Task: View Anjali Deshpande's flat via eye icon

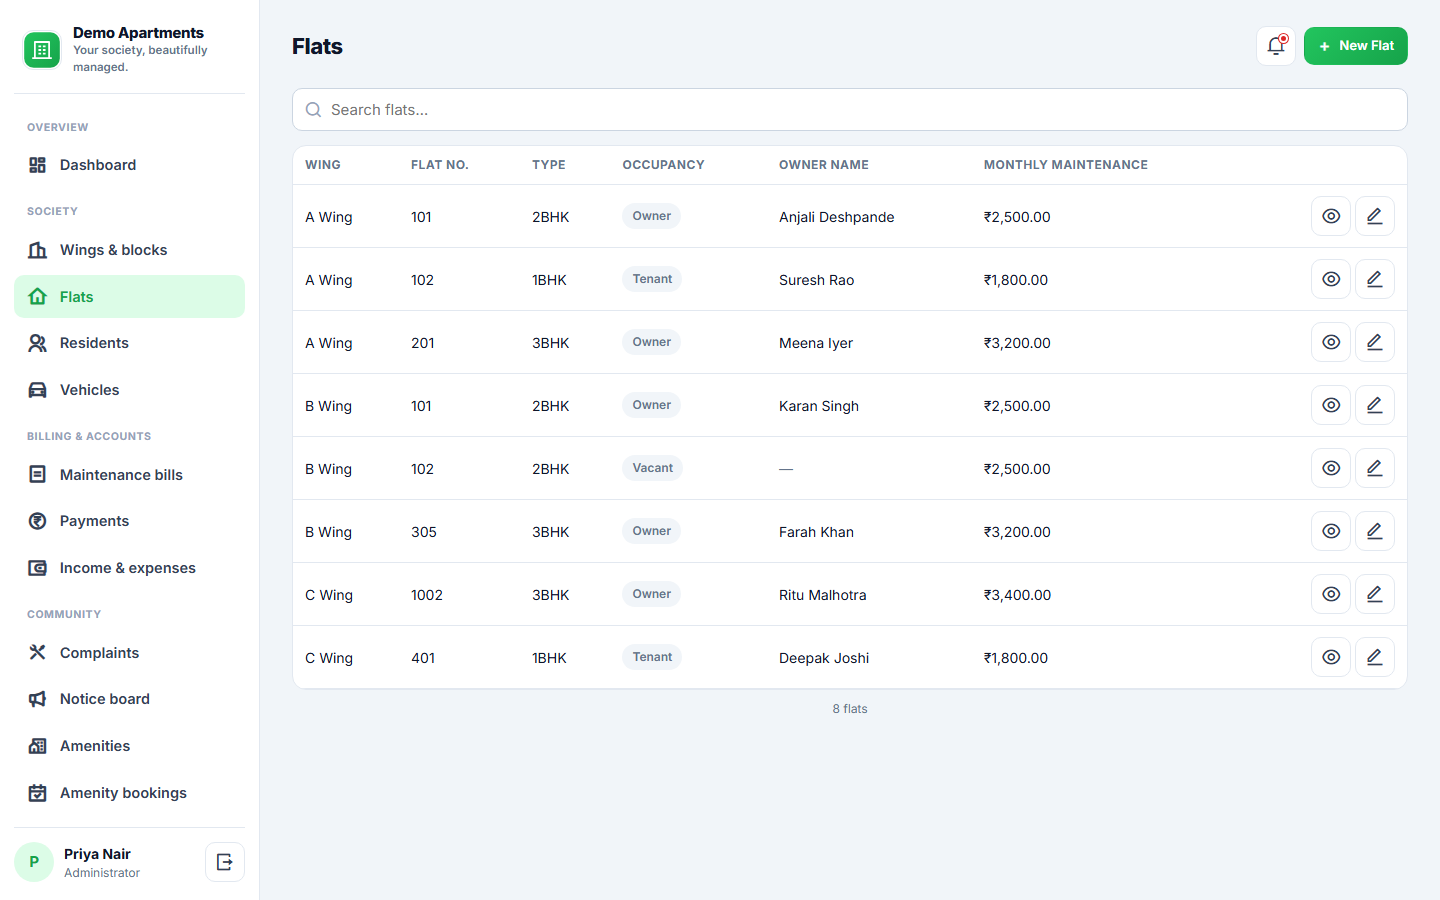Action: pyautogui.click(x=1331, y=216)
